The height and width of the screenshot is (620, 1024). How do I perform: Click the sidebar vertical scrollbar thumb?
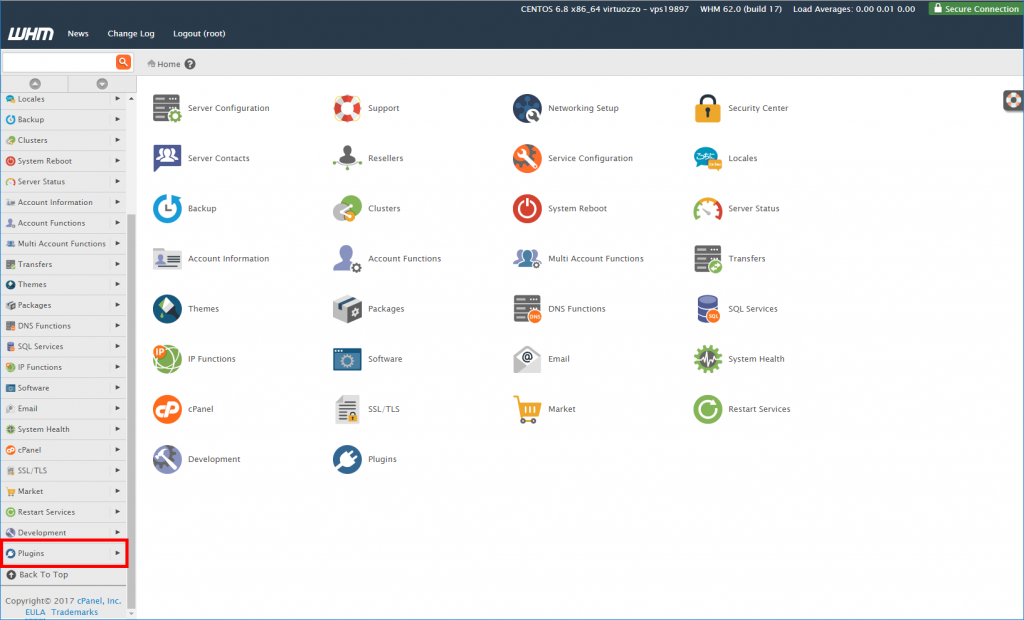click(x=131, y=410)
